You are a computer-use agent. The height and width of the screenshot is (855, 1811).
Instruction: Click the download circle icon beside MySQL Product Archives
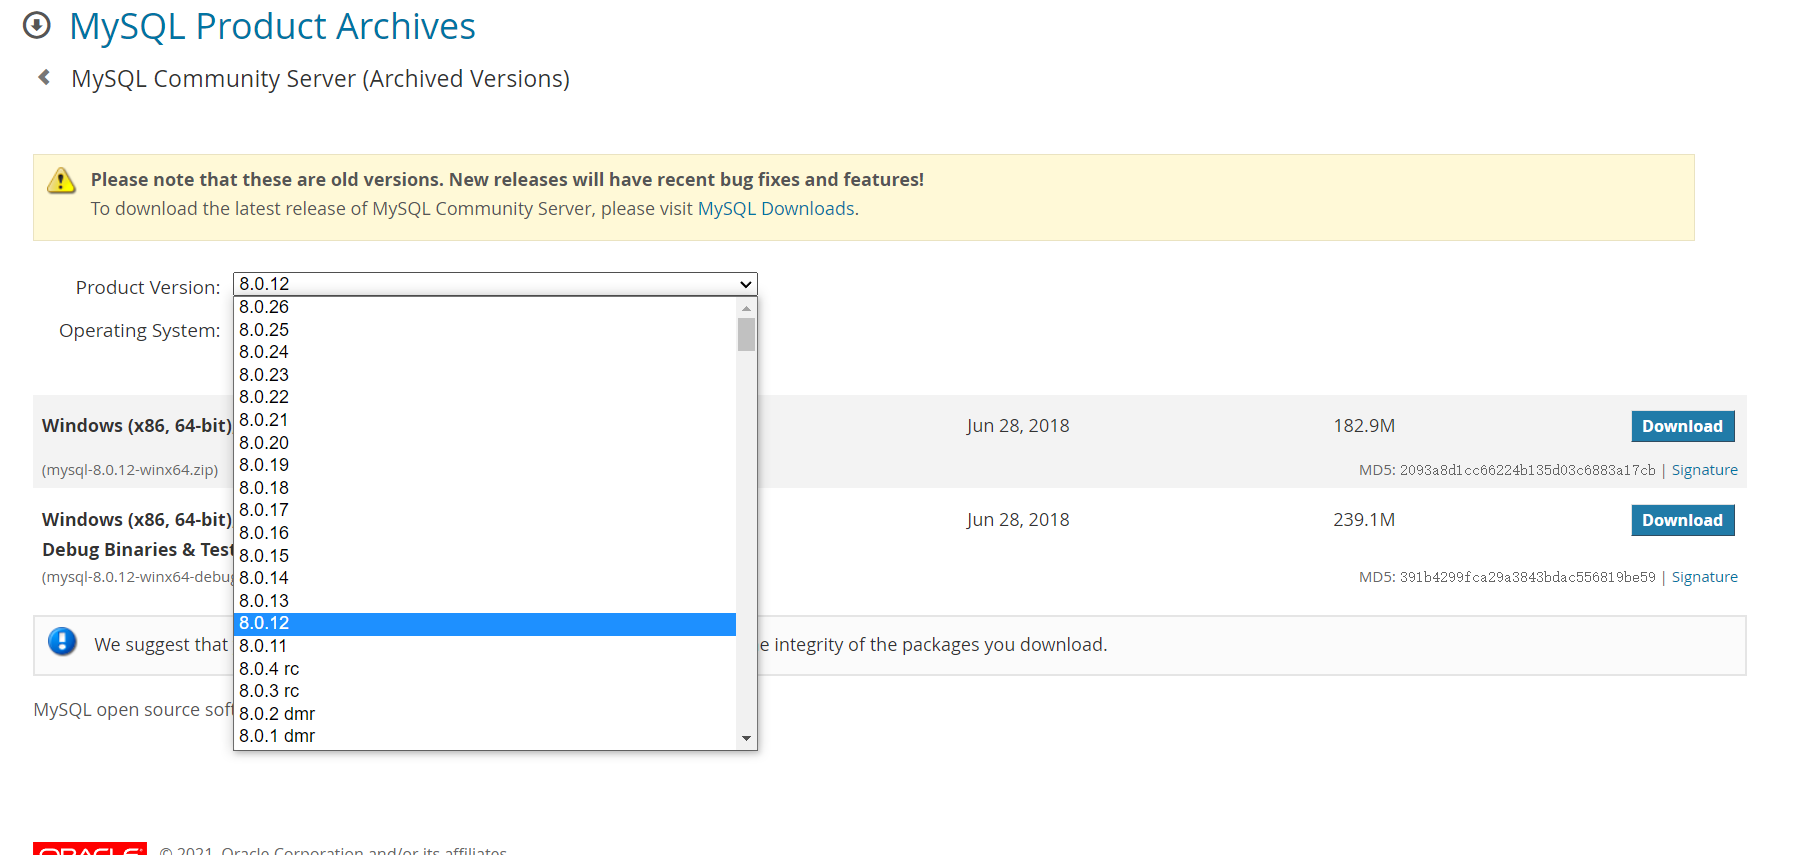(37, 25)
